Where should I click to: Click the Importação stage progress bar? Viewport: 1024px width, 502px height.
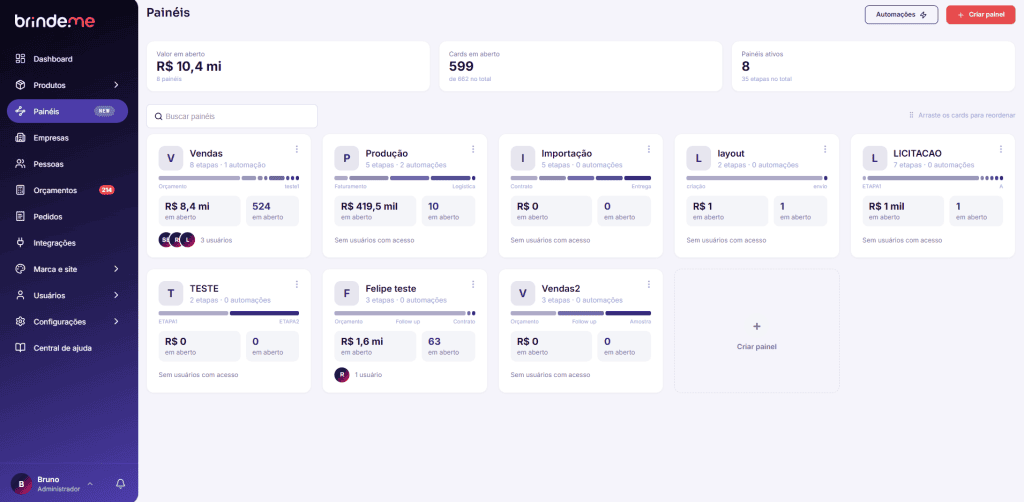pyautogui.click(x=581, y=178)
